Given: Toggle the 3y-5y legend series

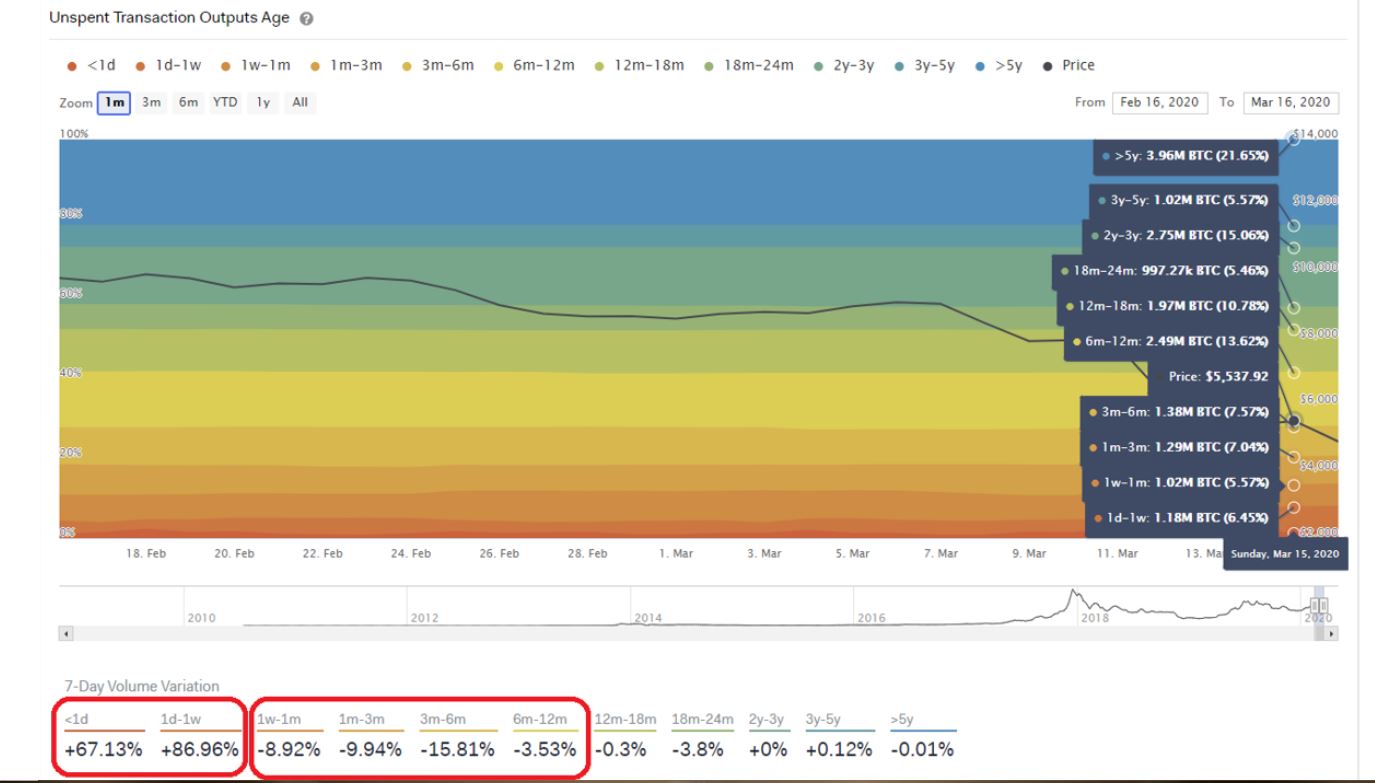Looking at the screenshot, I should coord(924,65).
